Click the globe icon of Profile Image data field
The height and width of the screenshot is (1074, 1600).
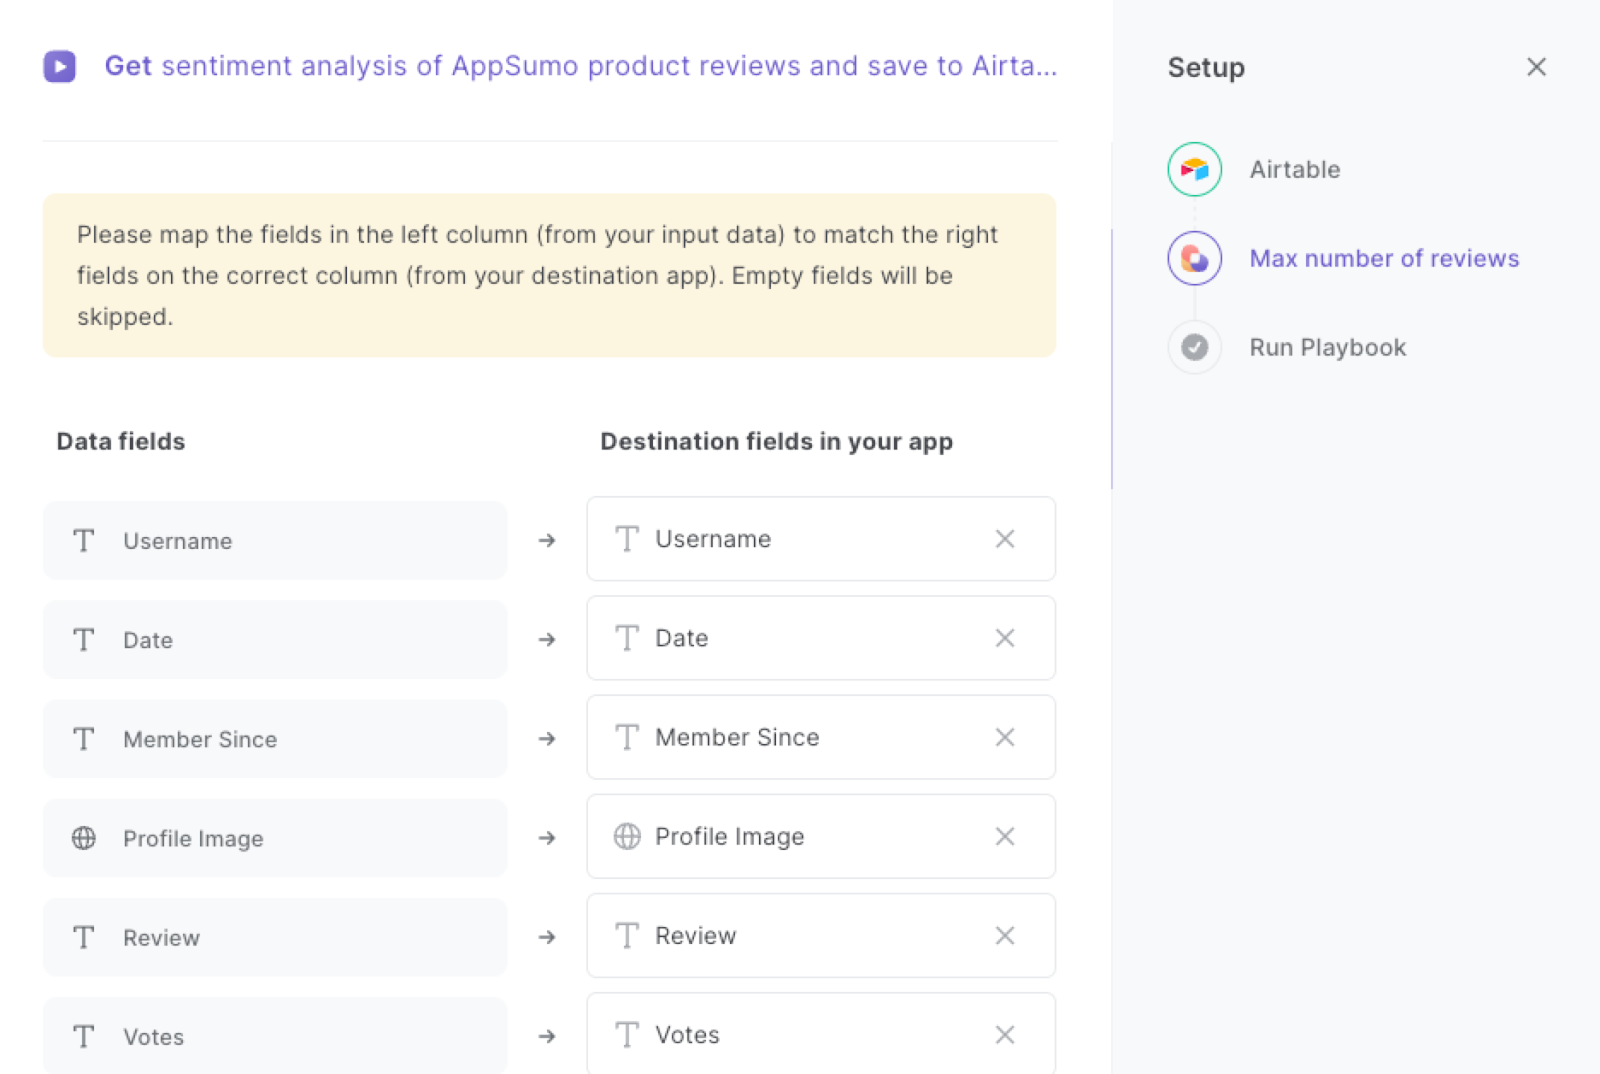[x=84, y=837]
